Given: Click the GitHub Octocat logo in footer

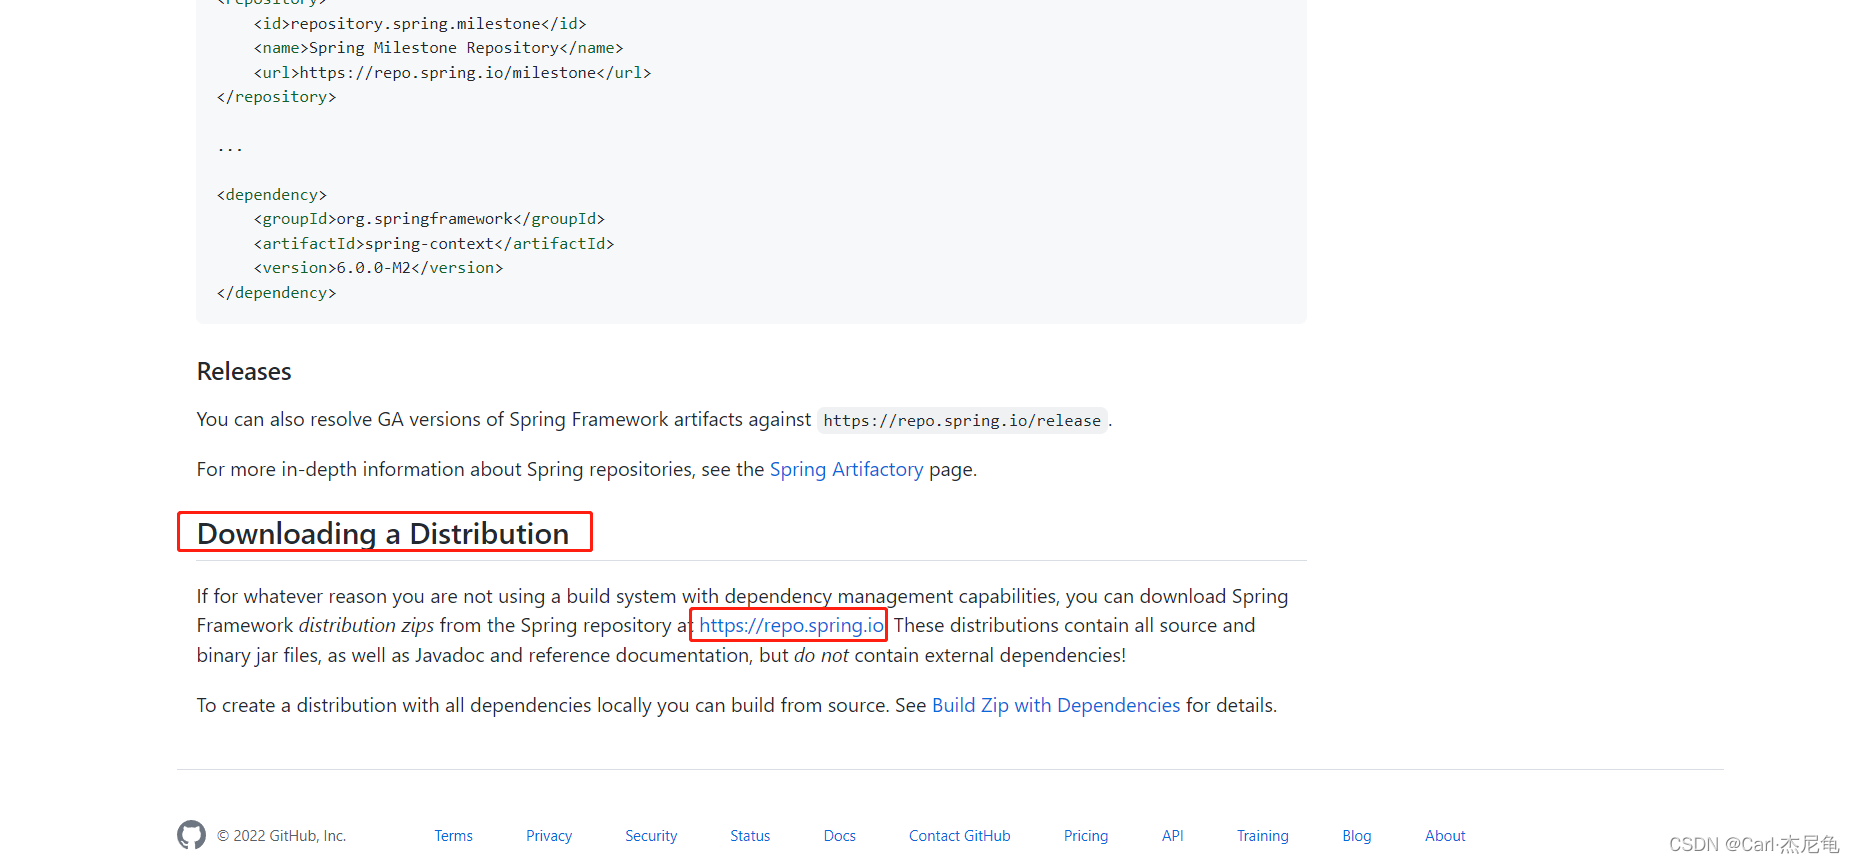Looking at the screenshot, I should coord(191,835).
